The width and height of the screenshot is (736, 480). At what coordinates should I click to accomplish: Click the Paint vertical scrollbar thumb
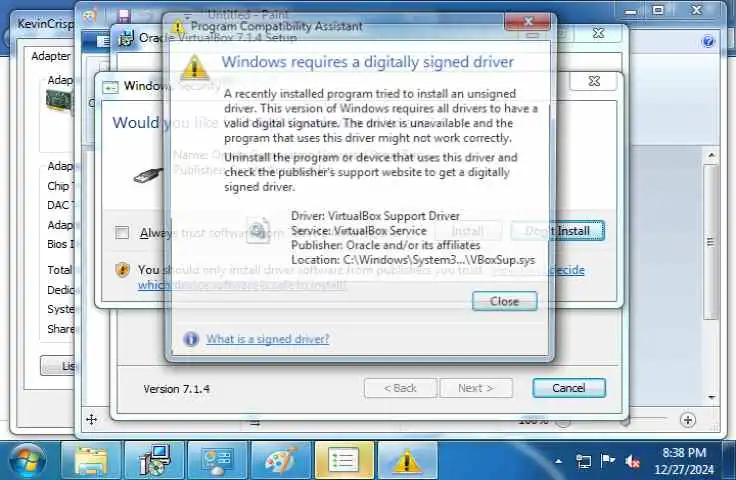(711, 242)
